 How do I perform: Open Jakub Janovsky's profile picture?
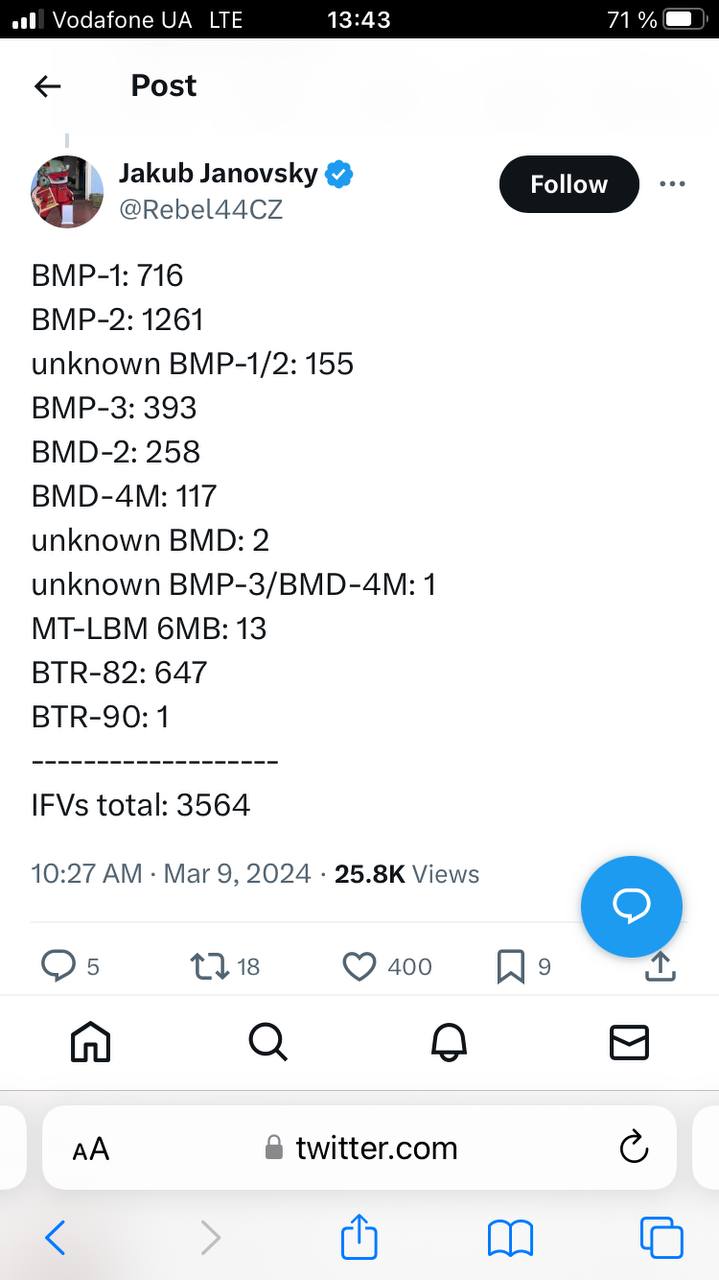[x=68, y=191]
